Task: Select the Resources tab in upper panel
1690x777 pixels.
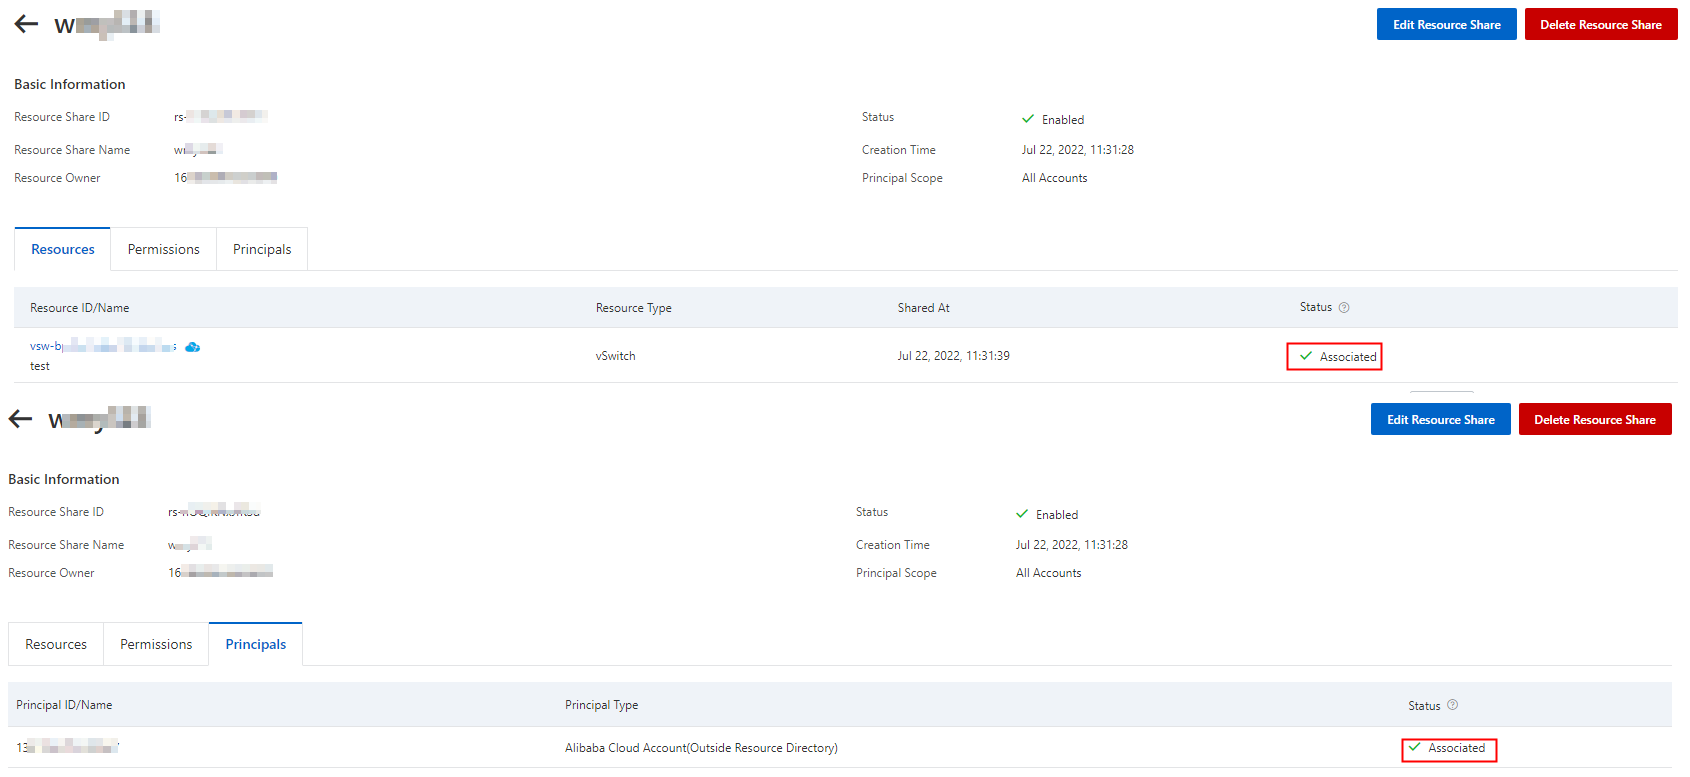Action: pyautogui.click(x=62, y=249)
